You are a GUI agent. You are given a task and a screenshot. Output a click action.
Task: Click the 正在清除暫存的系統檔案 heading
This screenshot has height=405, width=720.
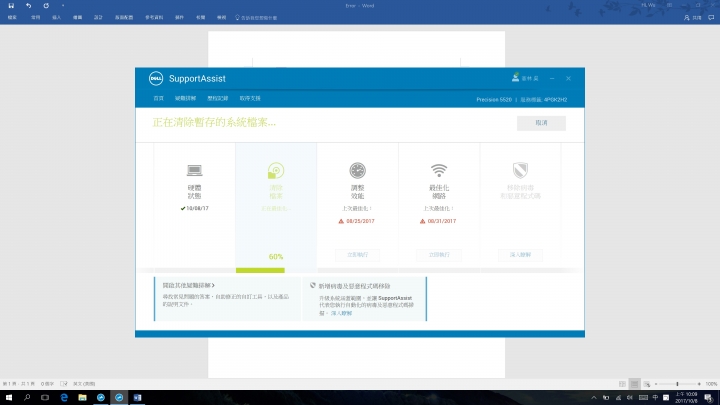[214, 123]
